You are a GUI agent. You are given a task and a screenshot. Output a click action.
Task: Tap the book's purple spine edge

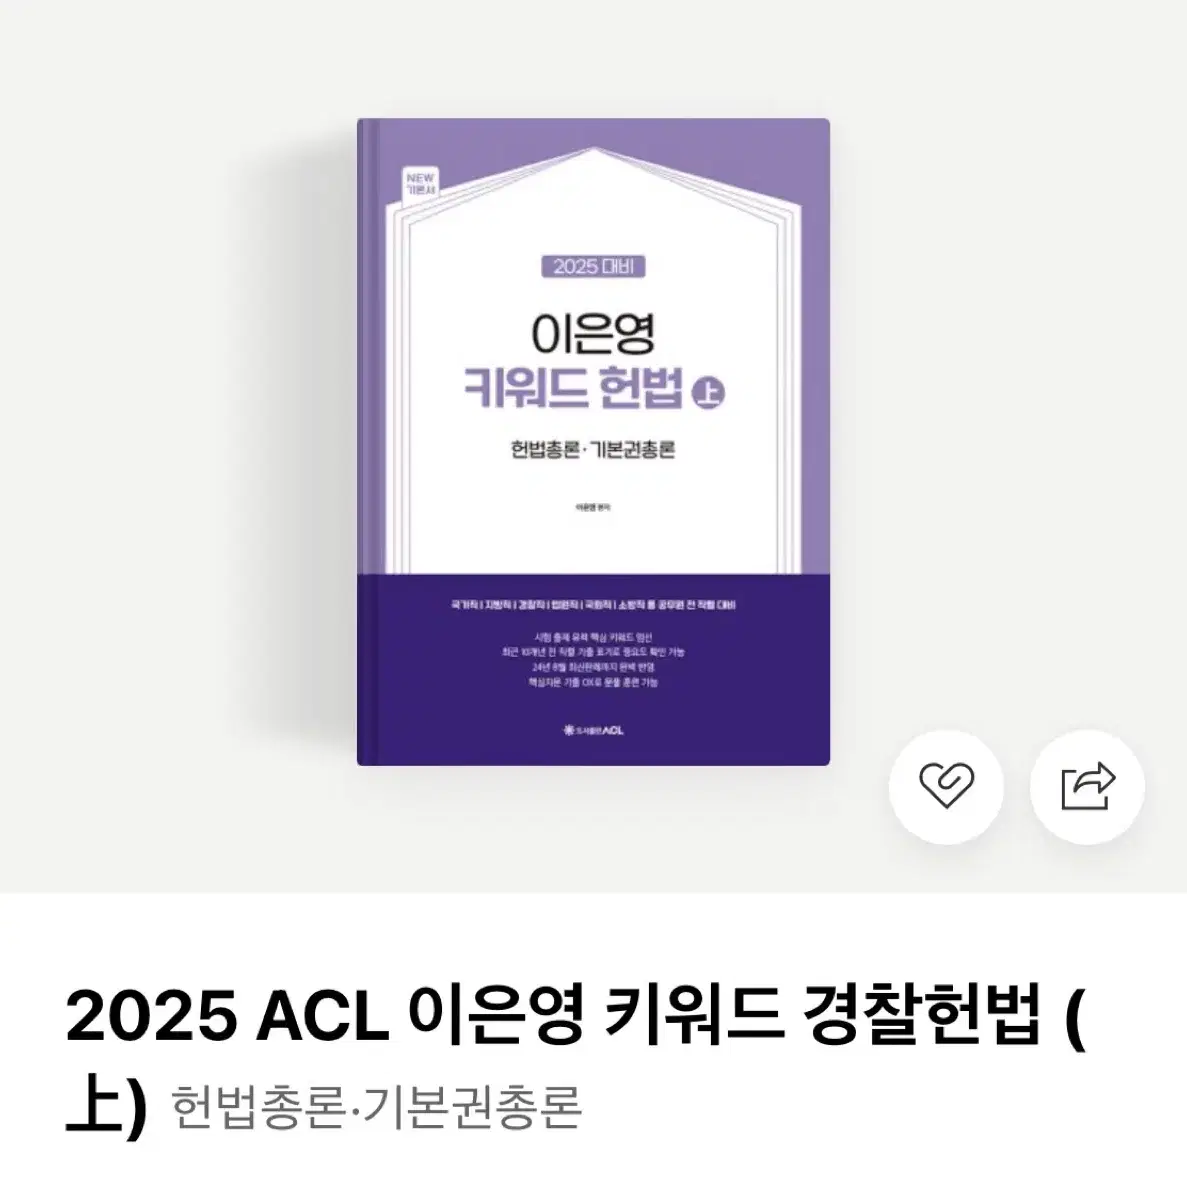tap(362, 442)
